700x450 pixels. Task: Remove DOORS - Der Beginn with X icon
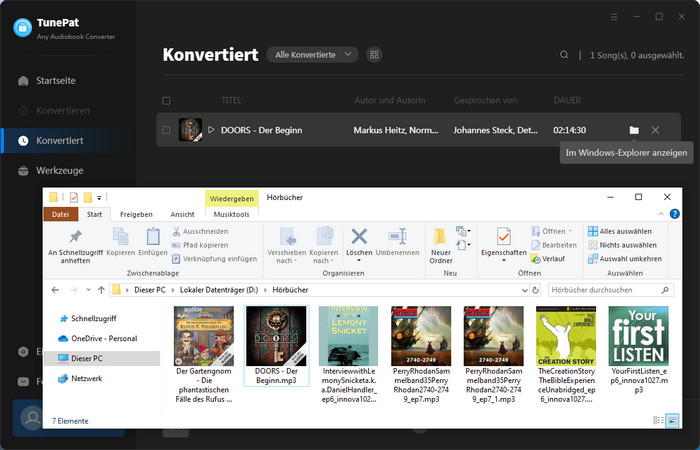(x=655, y=130)
